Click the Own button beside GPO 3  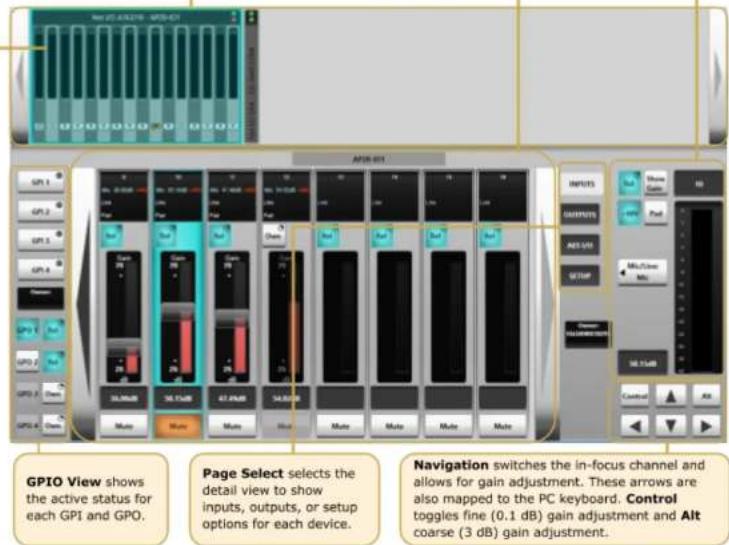[x=53, y=393]
